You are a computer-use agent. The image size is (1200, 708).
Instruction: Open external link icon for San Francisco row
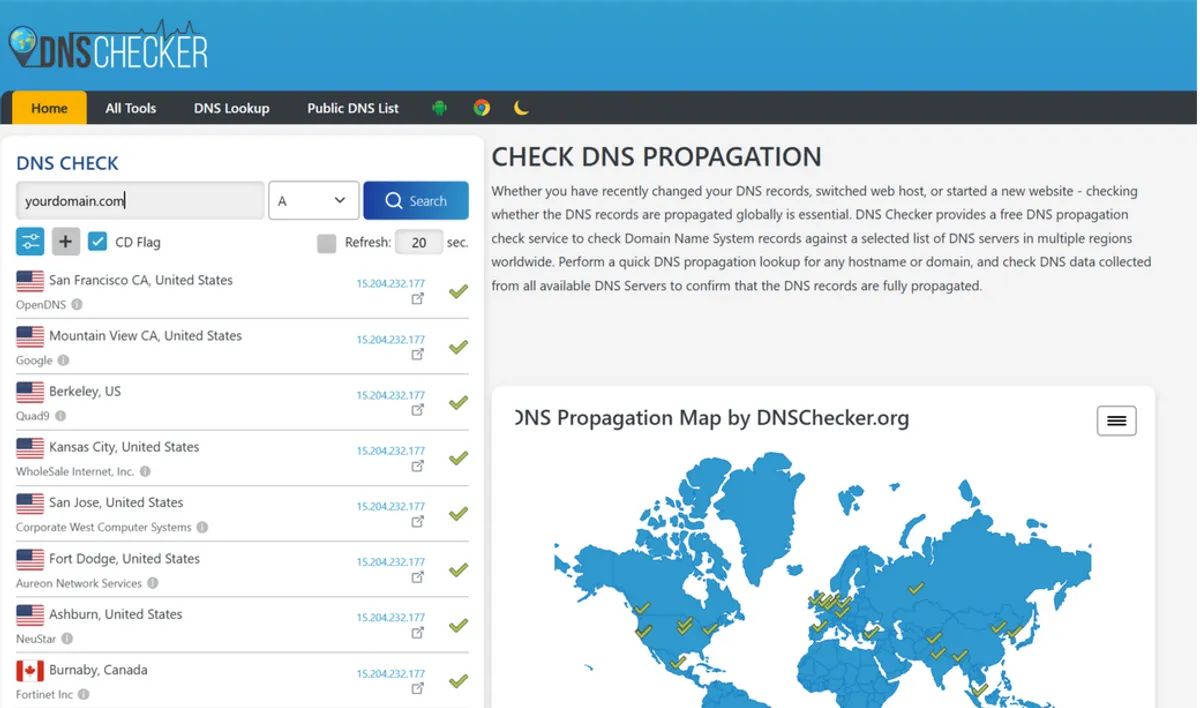[418, 299]
